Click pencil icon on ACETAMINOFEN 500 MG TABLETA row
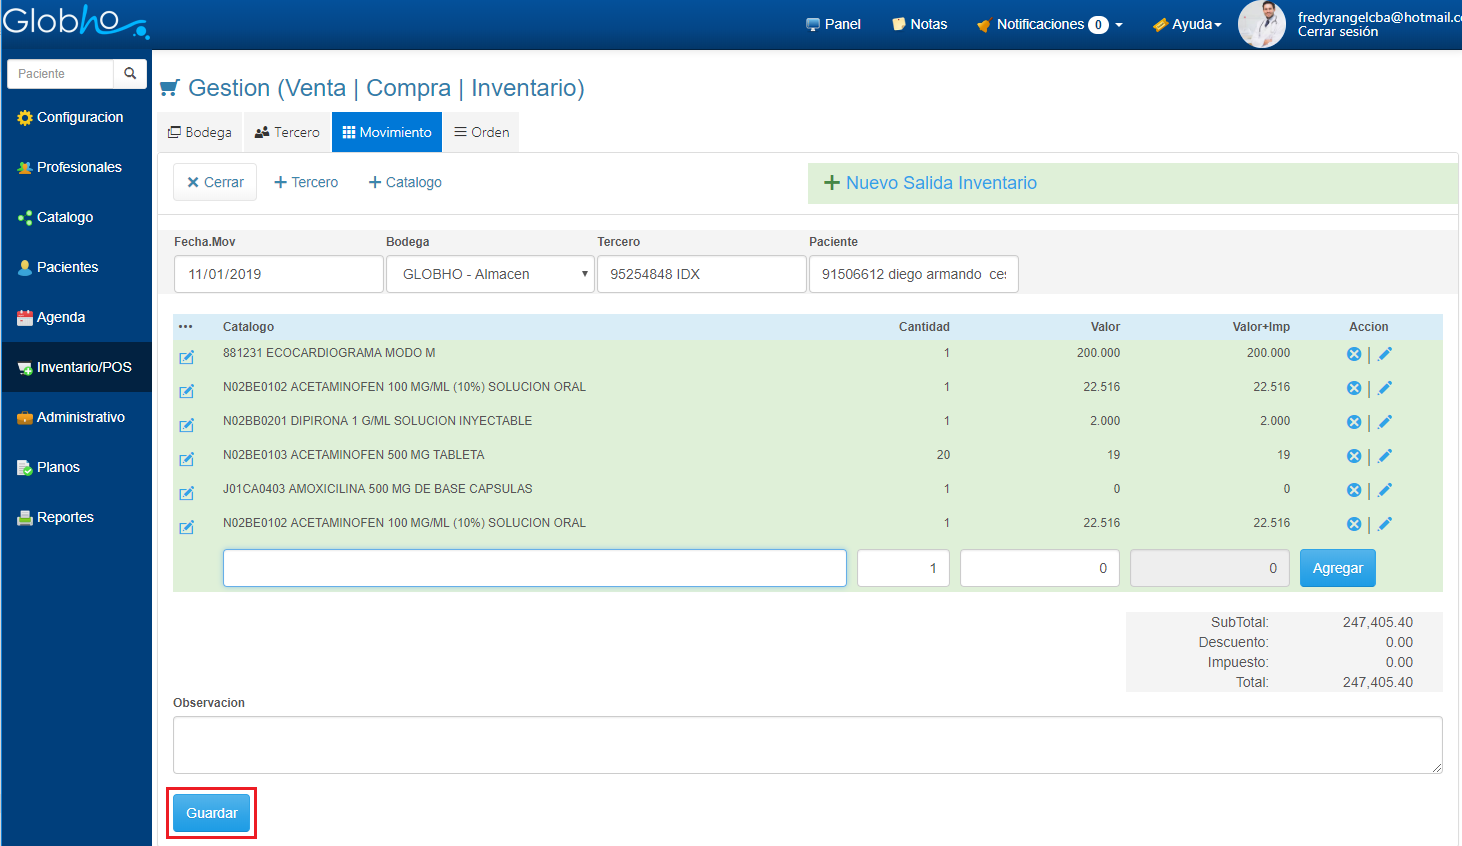This screenshot has width=1462, height=846. click(1385, 456)
